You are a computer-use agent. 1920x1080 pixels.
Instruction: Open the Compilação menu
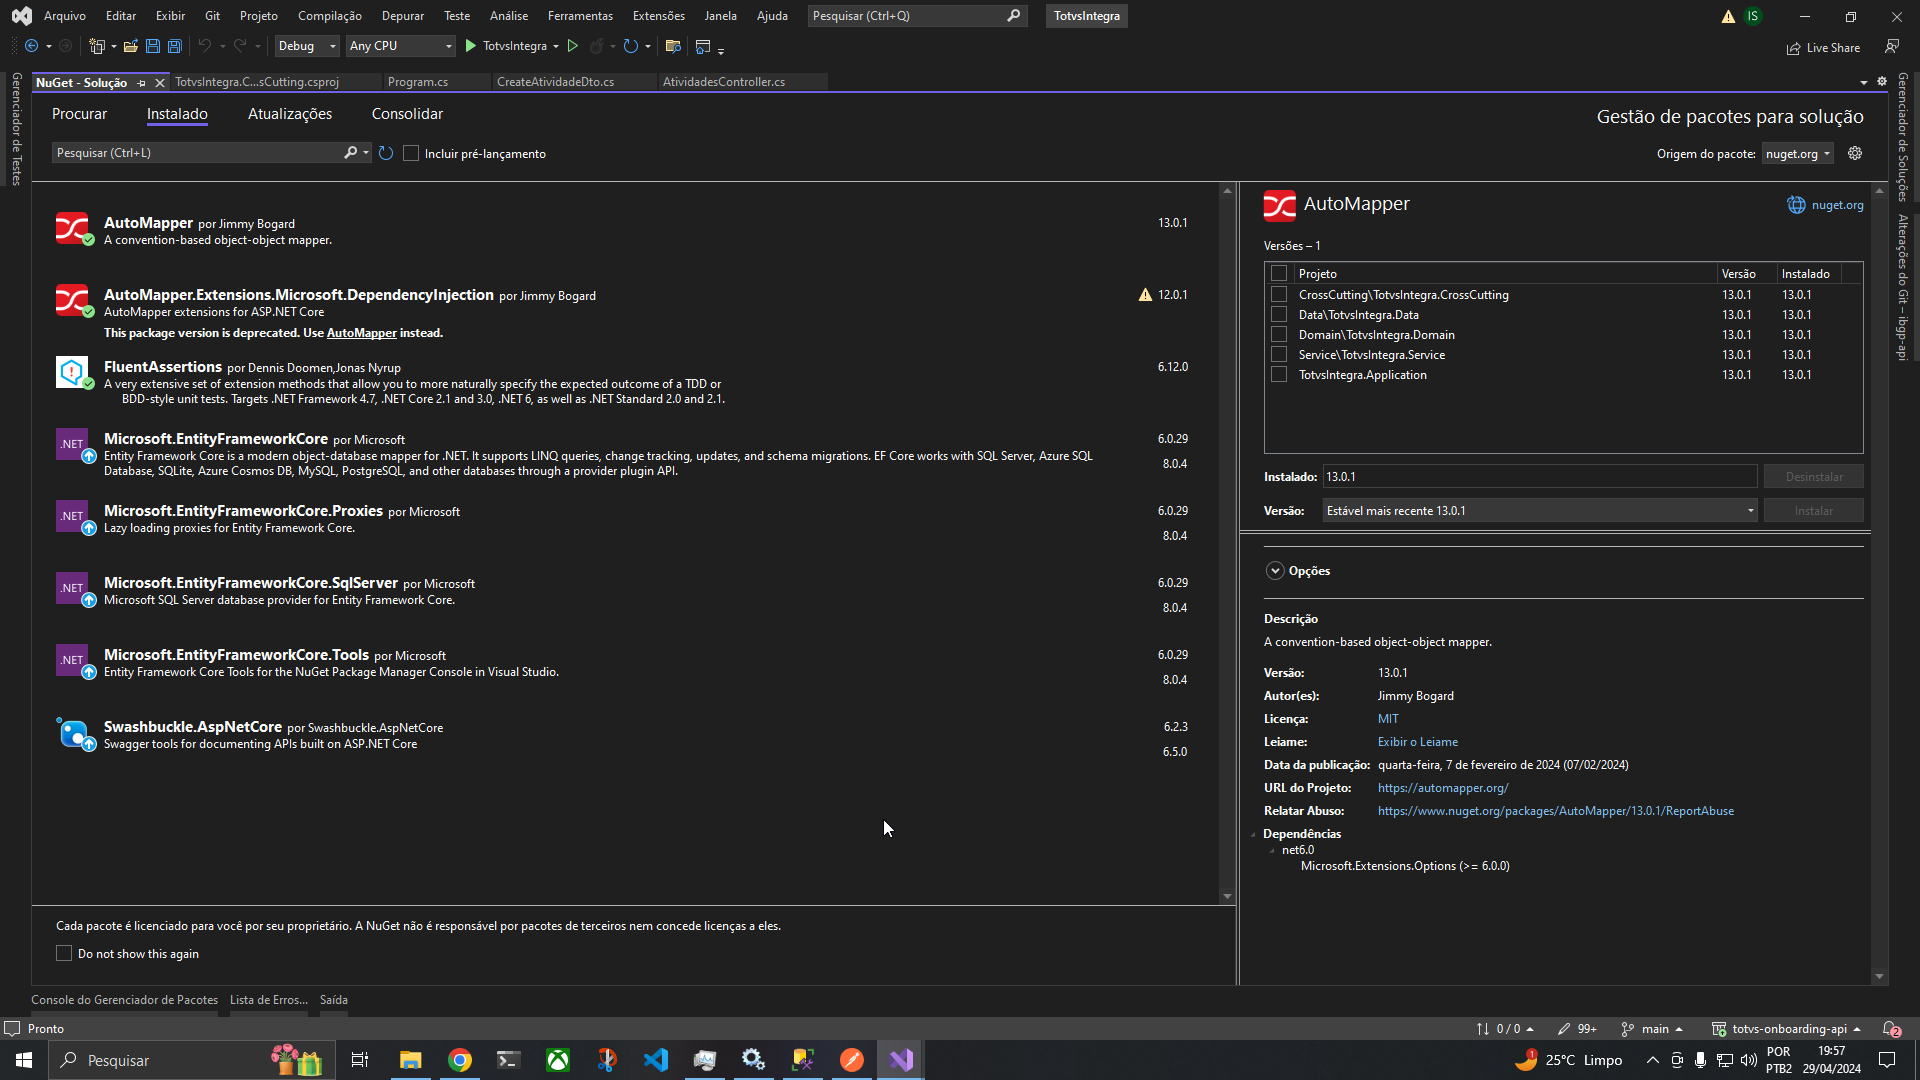[x=330, y=16]
